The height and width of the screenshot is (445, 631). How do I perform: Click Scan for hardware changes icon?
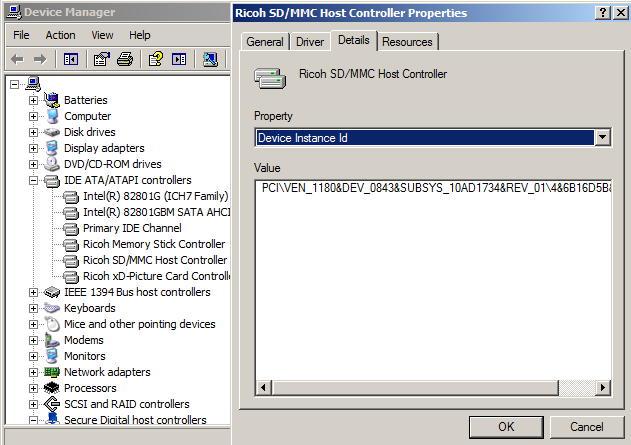tap(210, 60)
